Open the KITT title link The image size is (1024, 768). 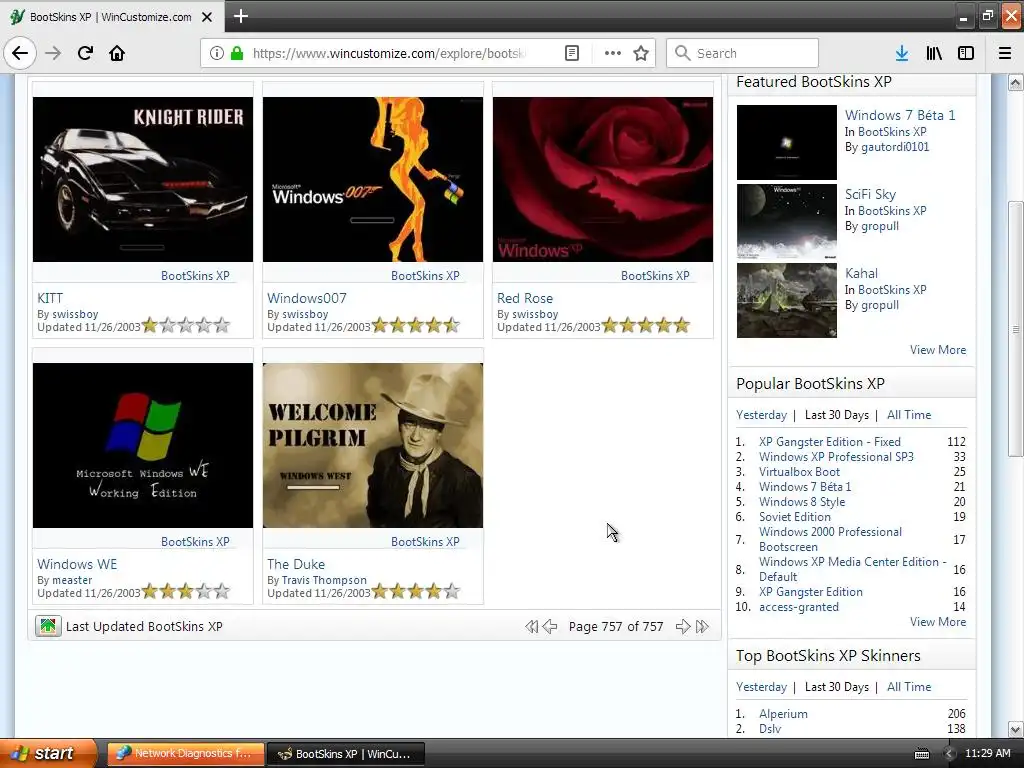tap(50, 298)
